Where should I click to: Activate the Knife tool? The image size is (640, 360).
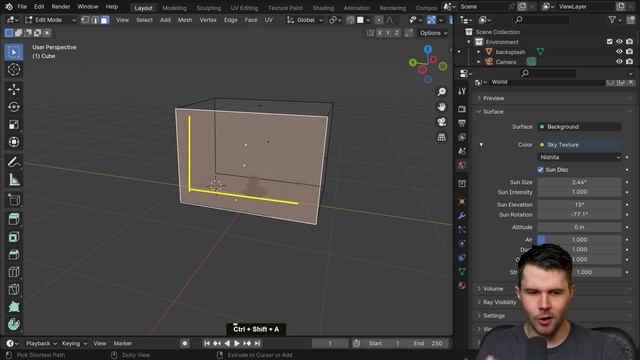pyautogui.click(x=13, y=289)
